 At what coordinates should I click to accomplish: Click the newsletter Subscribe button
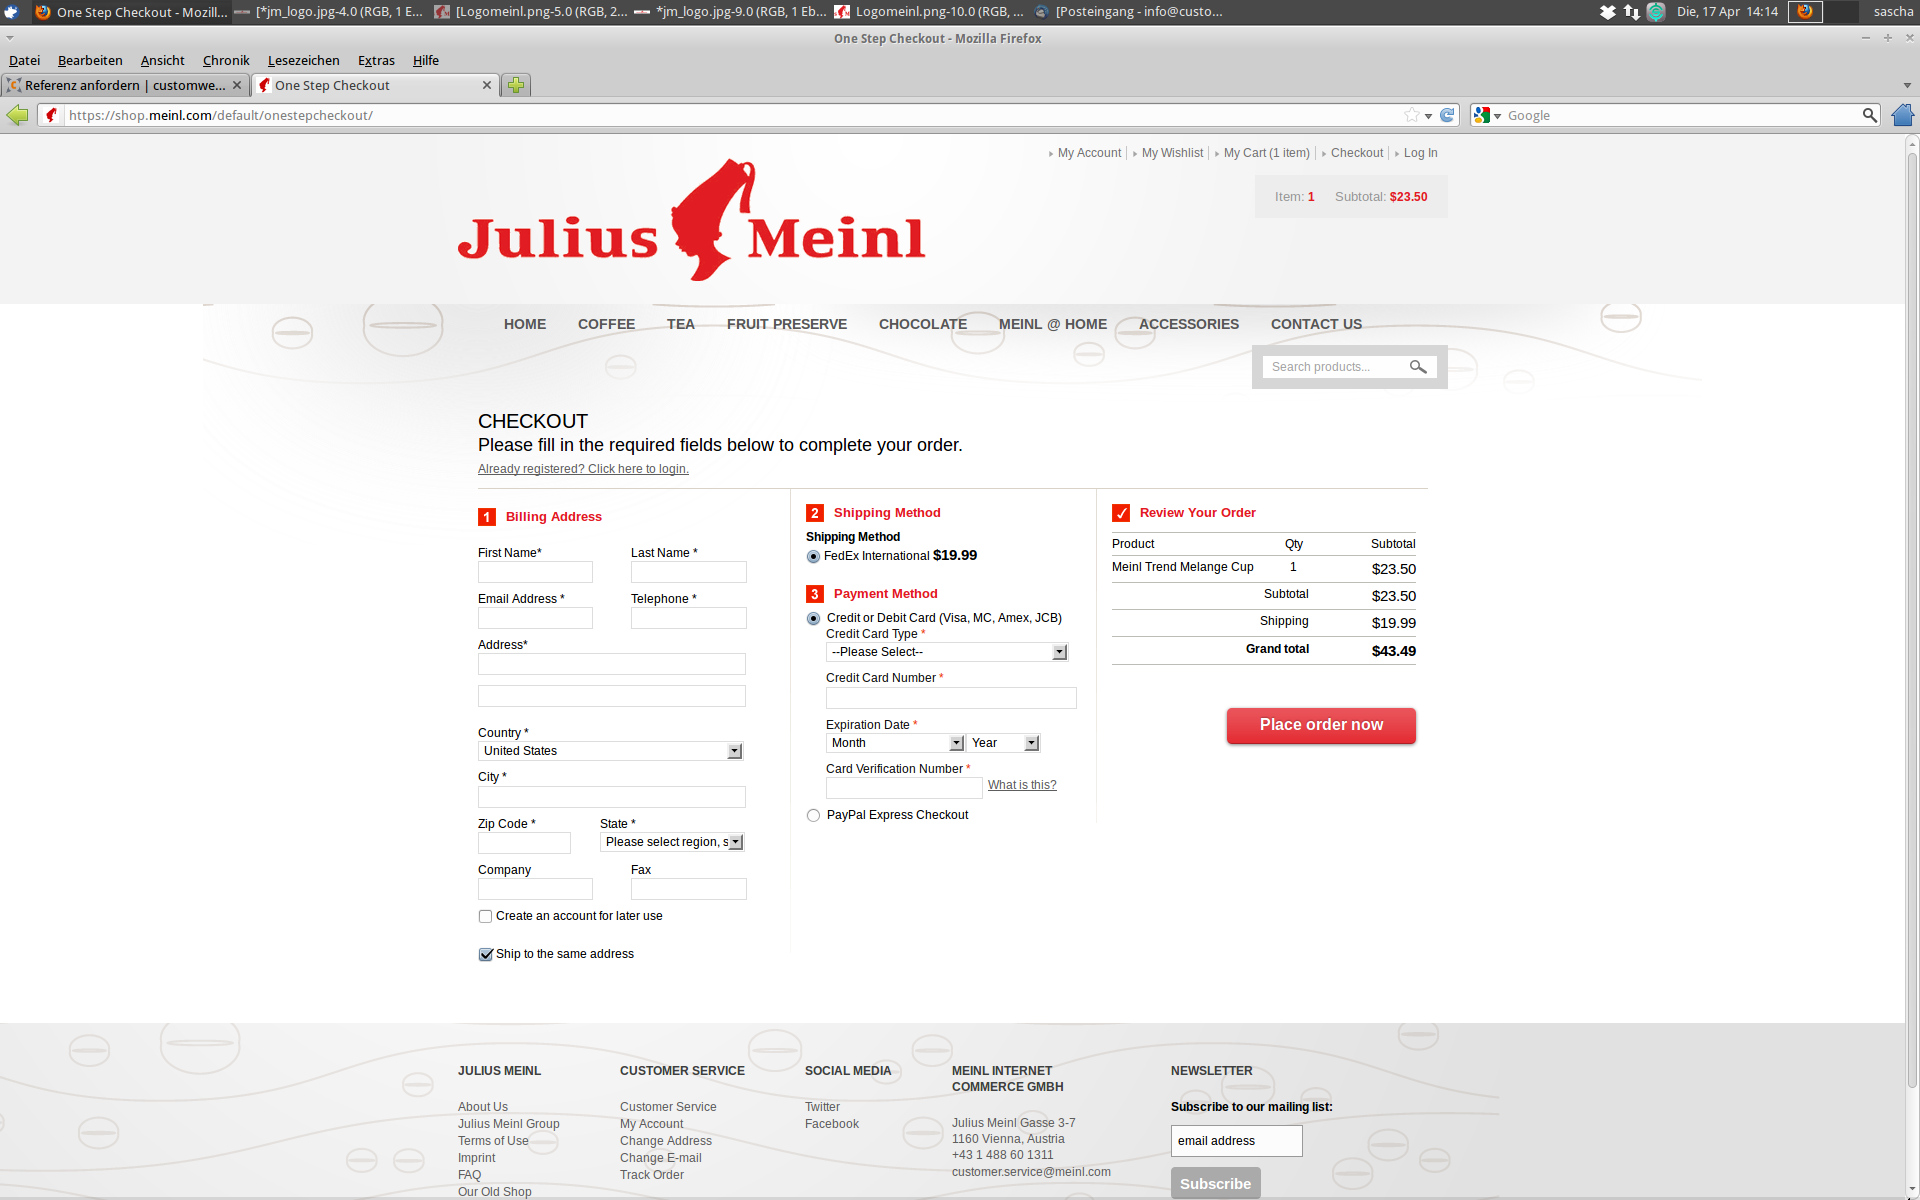click(x=1215, y=1183)
